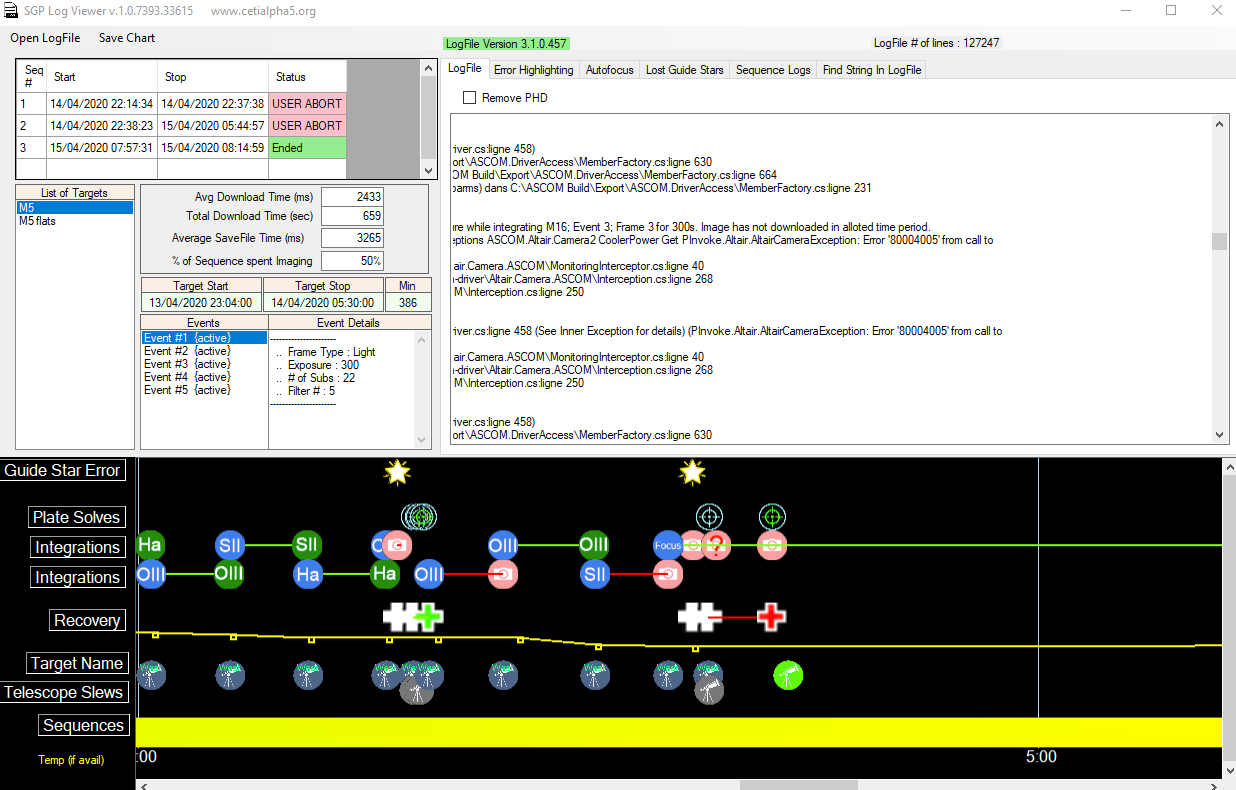Click the lone green plate solve crosshair
The height and width of the screenshot is (790, 1236).
(x=771, y=517)
